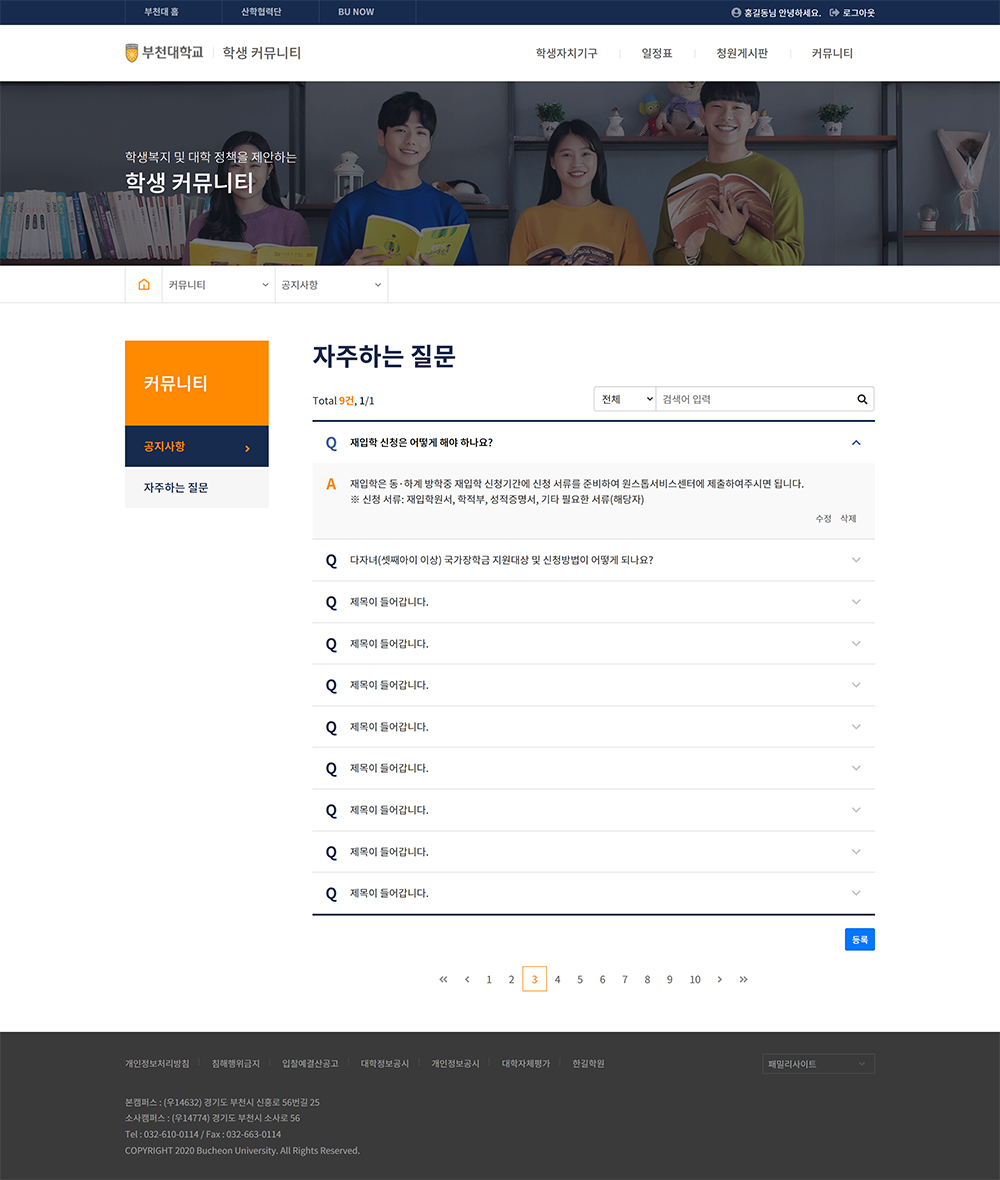Go to page 8
This screenshot has width=1000, height=1180.
tap(647, 979)
